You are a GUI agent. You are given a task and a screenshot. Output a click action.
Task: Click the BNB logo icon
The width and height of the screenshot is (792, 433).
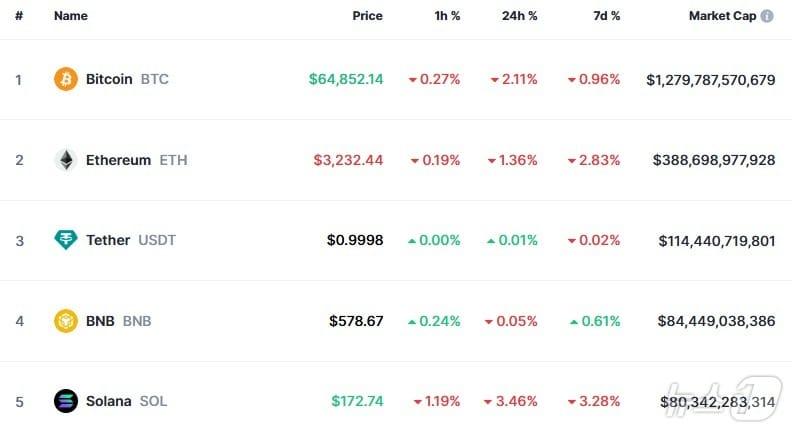[x=65, y=321]
